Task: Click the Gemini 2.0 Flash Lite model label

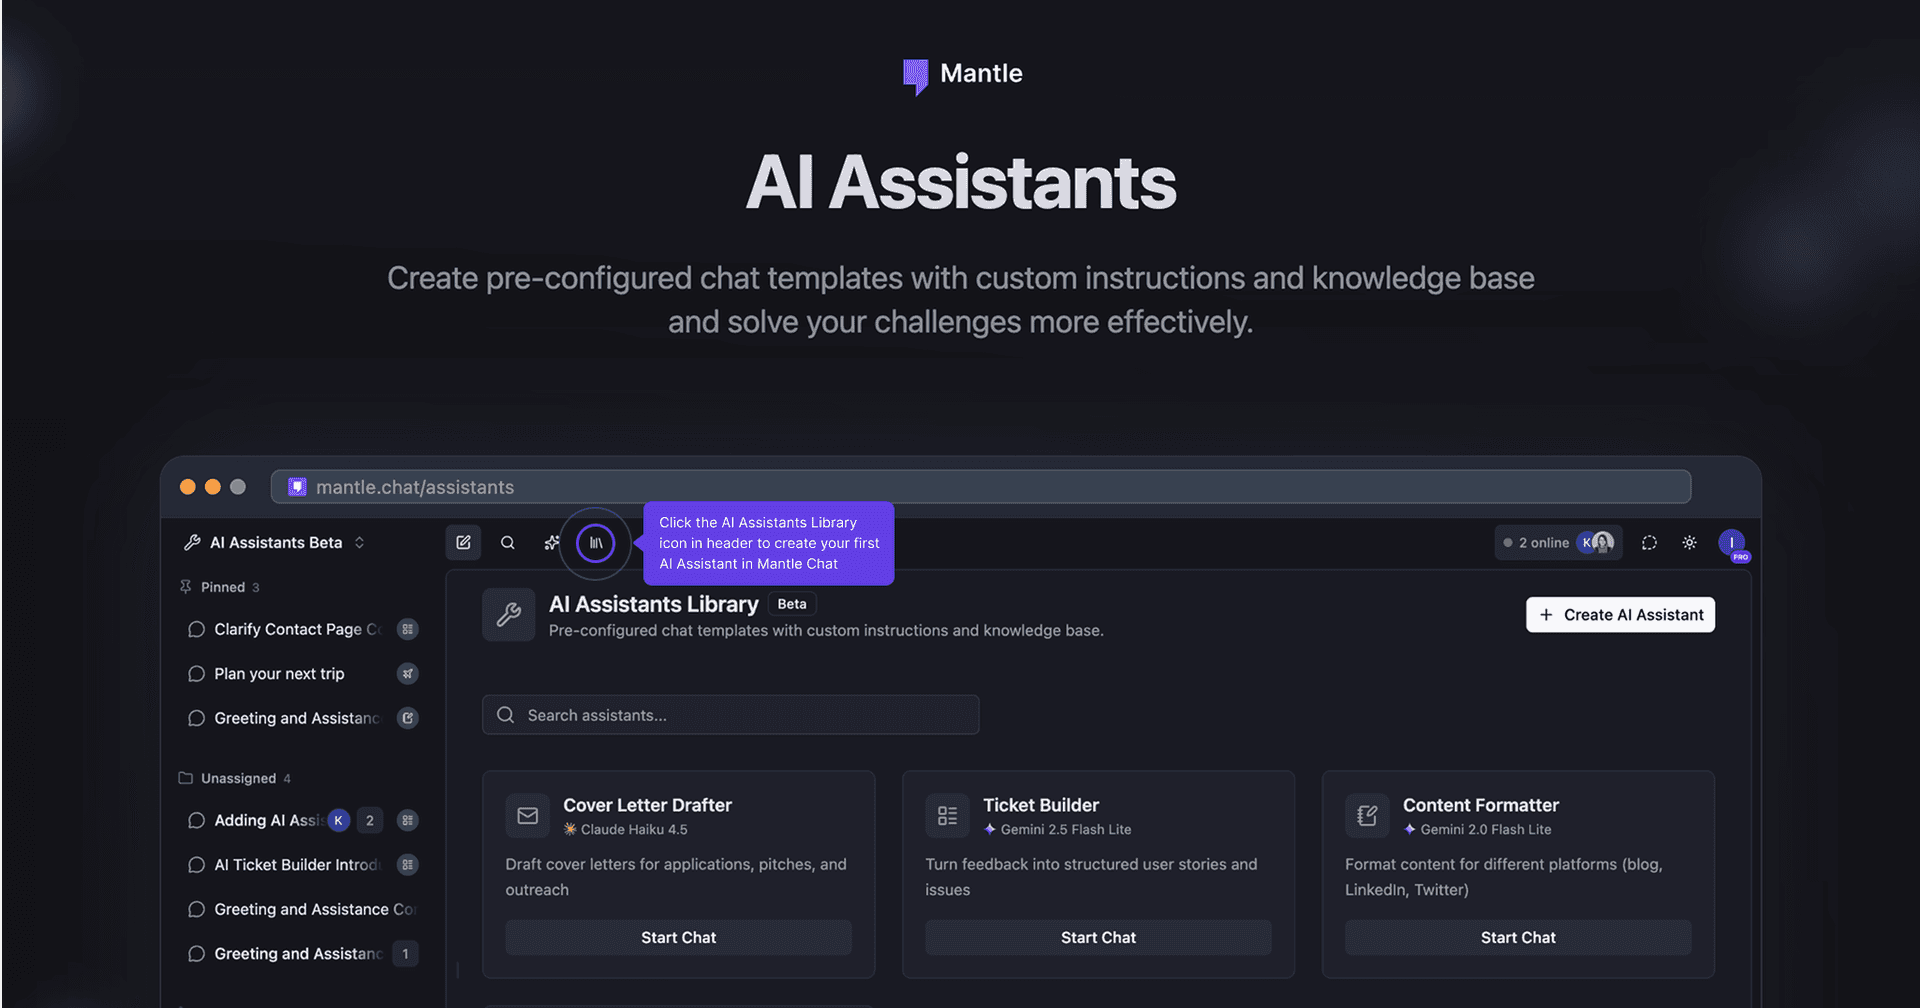Action: coord(1477,829)
